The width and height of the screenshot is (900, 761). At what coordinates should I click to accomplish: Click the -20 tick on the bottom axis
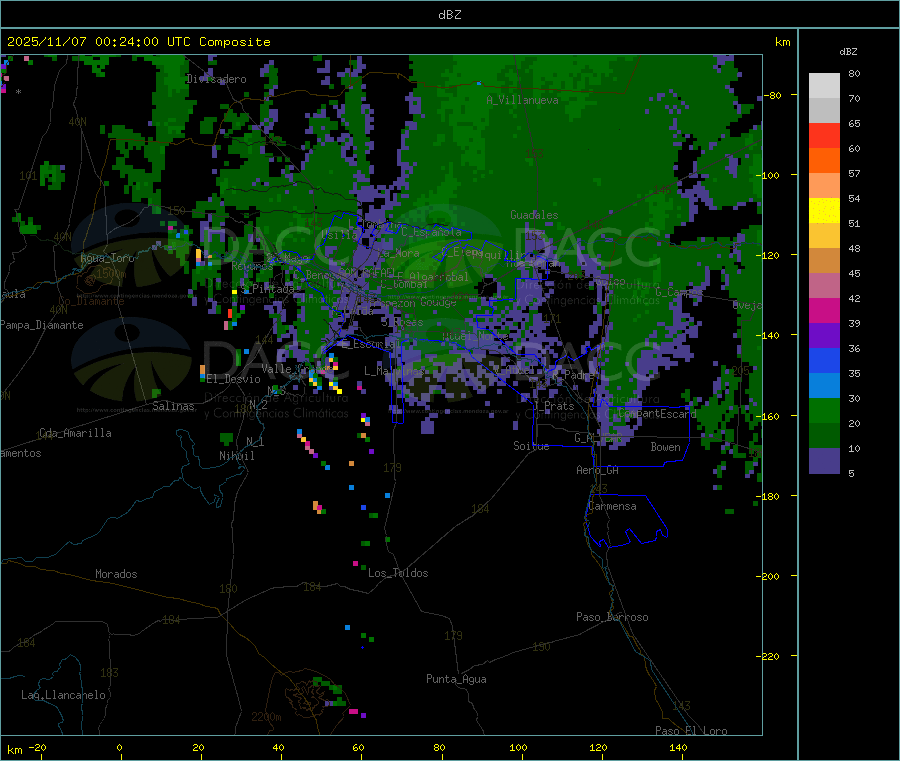pos(38,747)
